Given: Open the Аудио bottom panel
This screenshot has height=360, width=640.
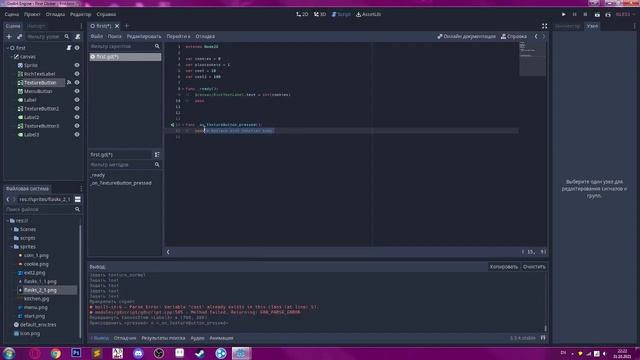Looking at the screenshot, I should 197,338.
